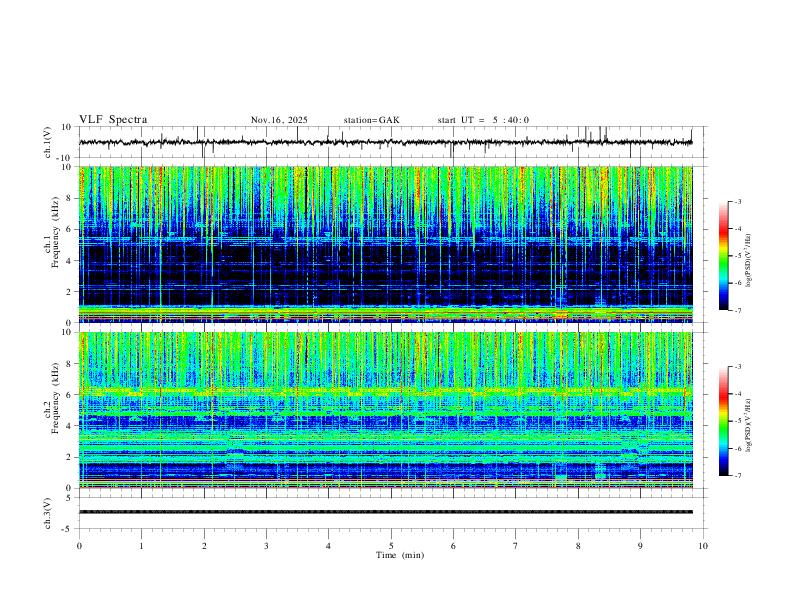Click the ch.2 spectrogram color scale bar
Image resolution: width=792 pixels, height=612 pixels.
(x=723, y=421)
